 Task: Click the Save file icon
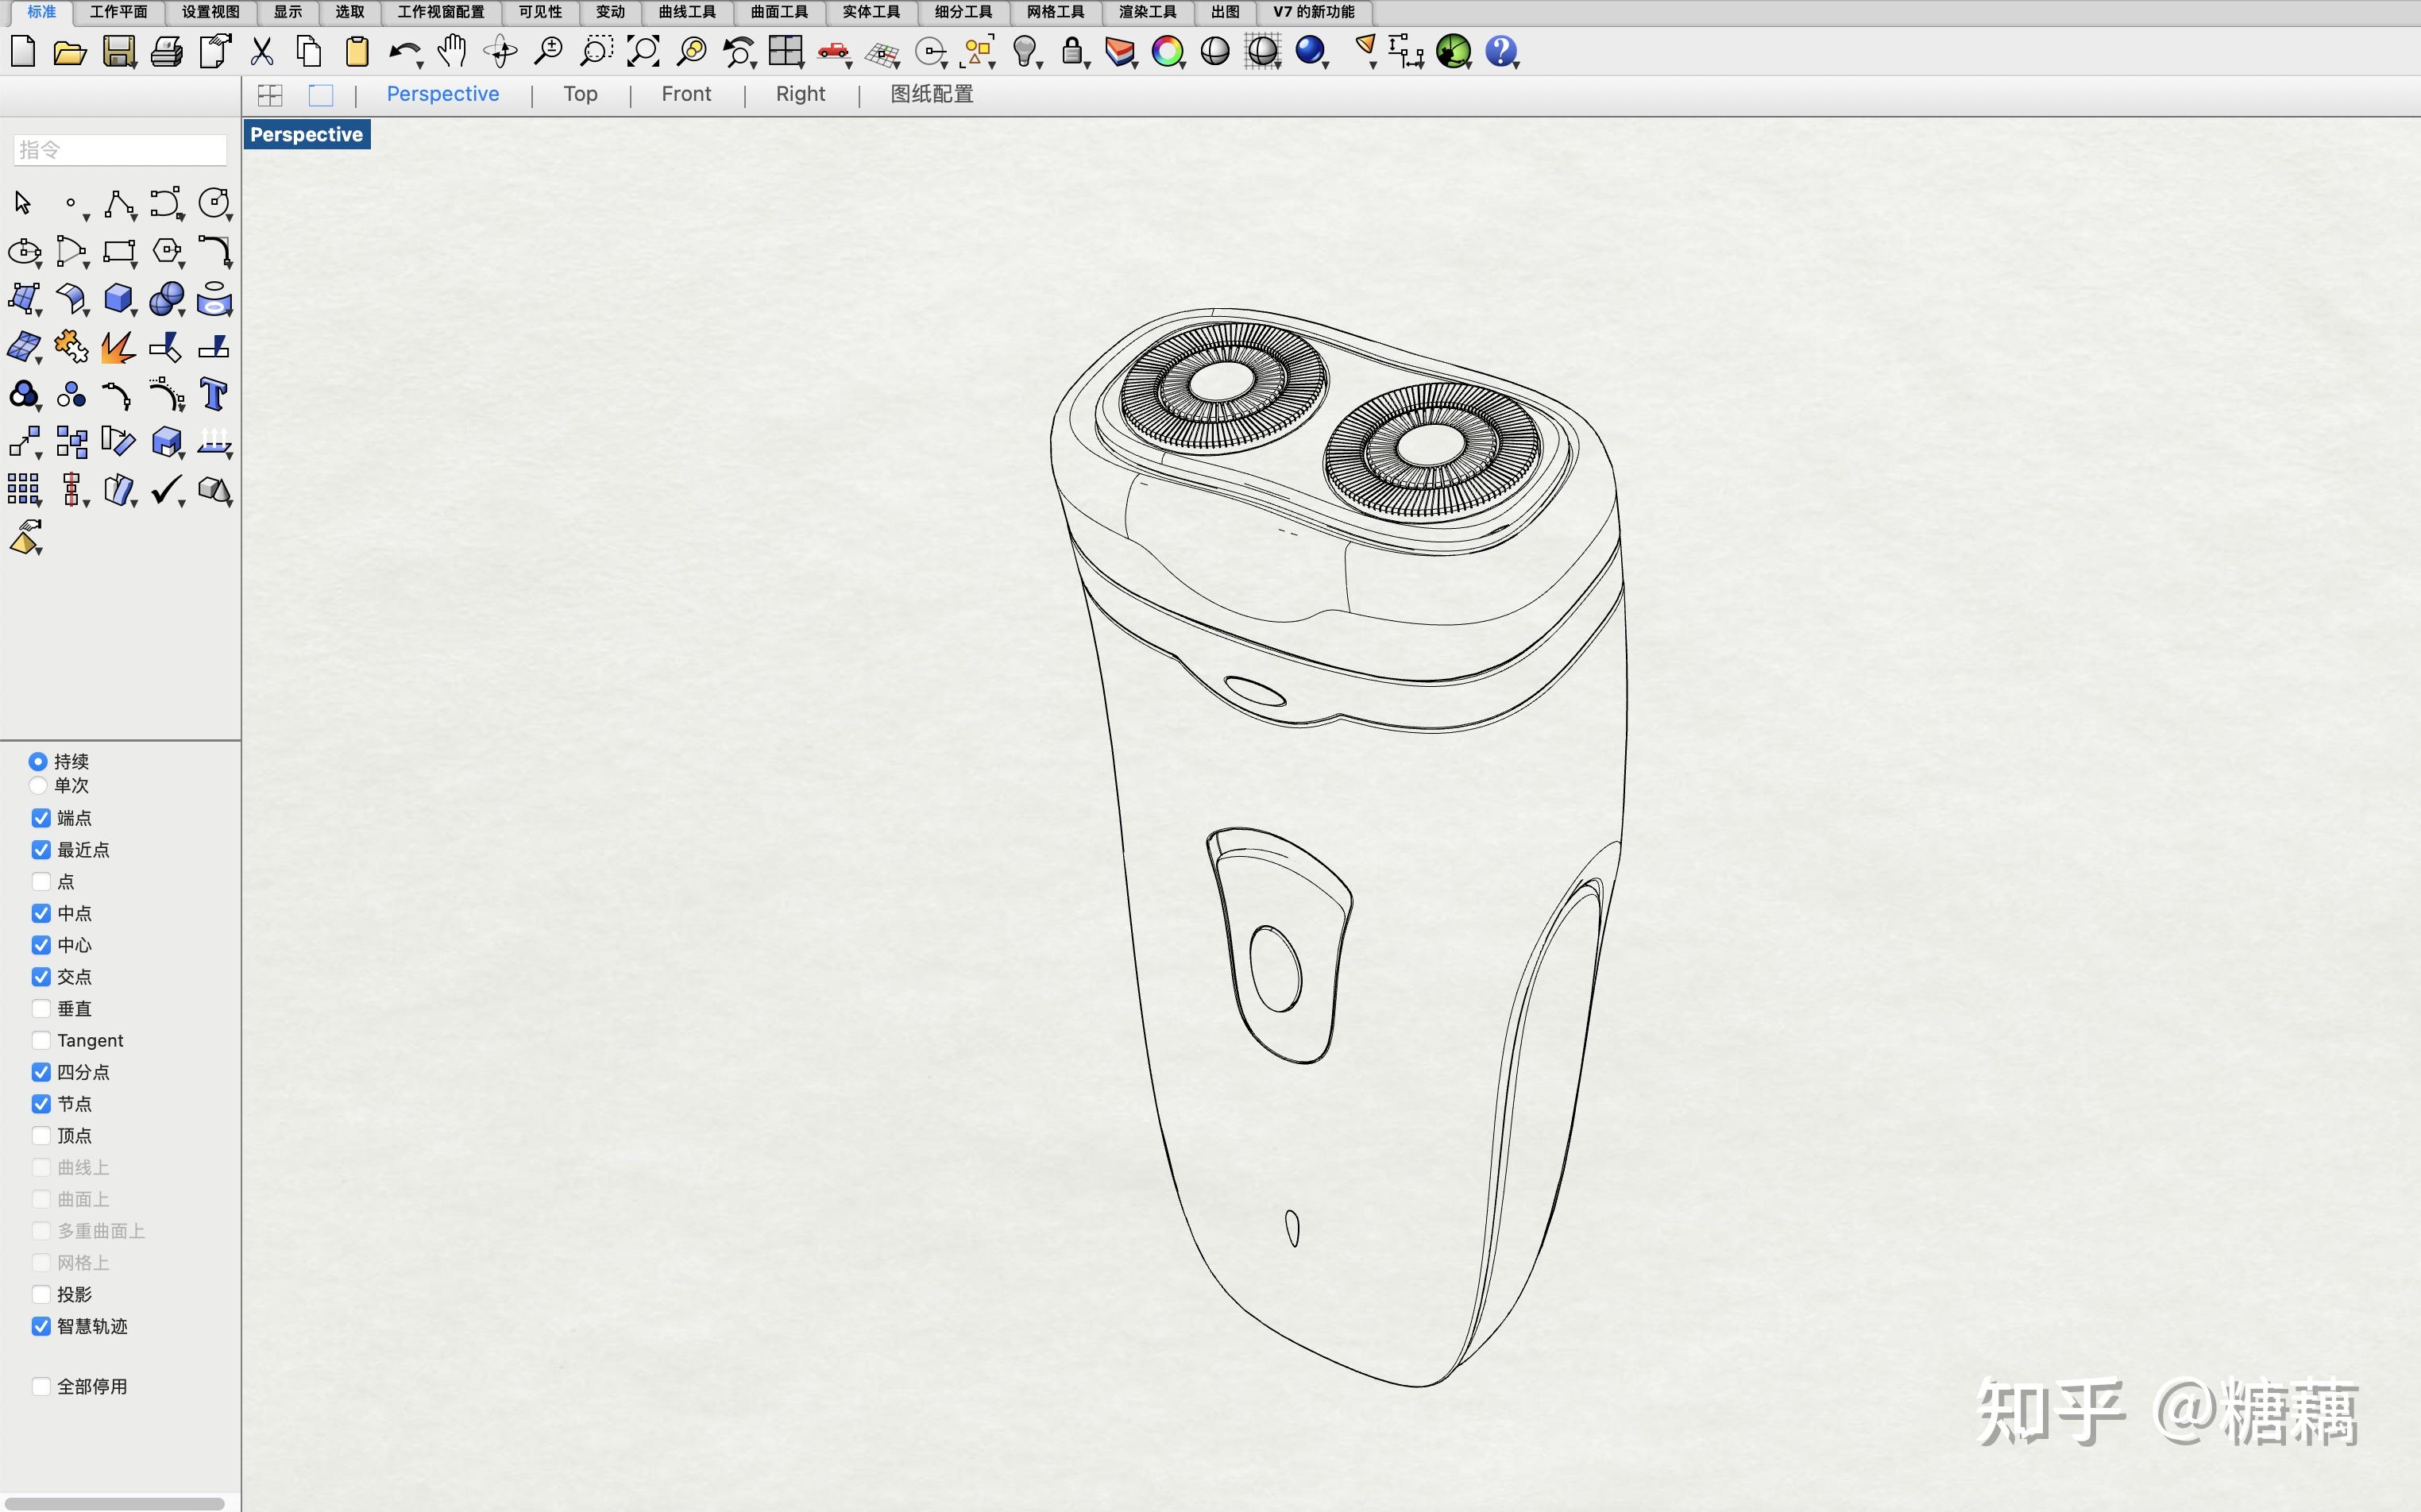[119, 51]
